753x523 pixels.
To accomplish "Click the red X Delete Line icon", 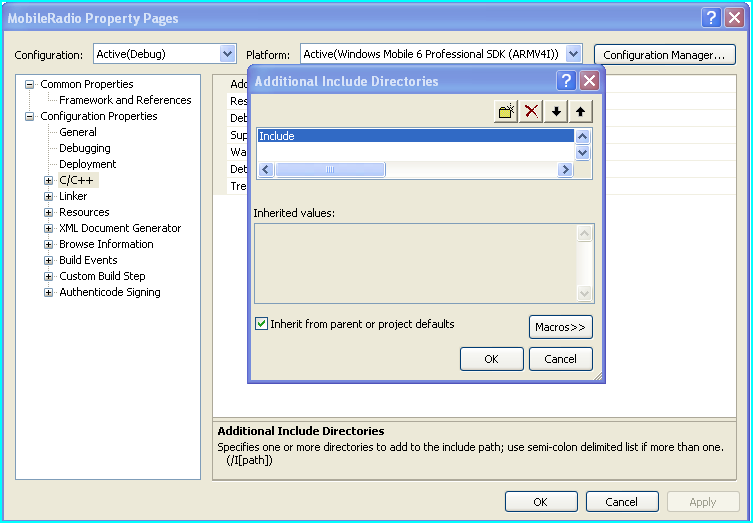I will pyautogui.click(x=532, y=111).
